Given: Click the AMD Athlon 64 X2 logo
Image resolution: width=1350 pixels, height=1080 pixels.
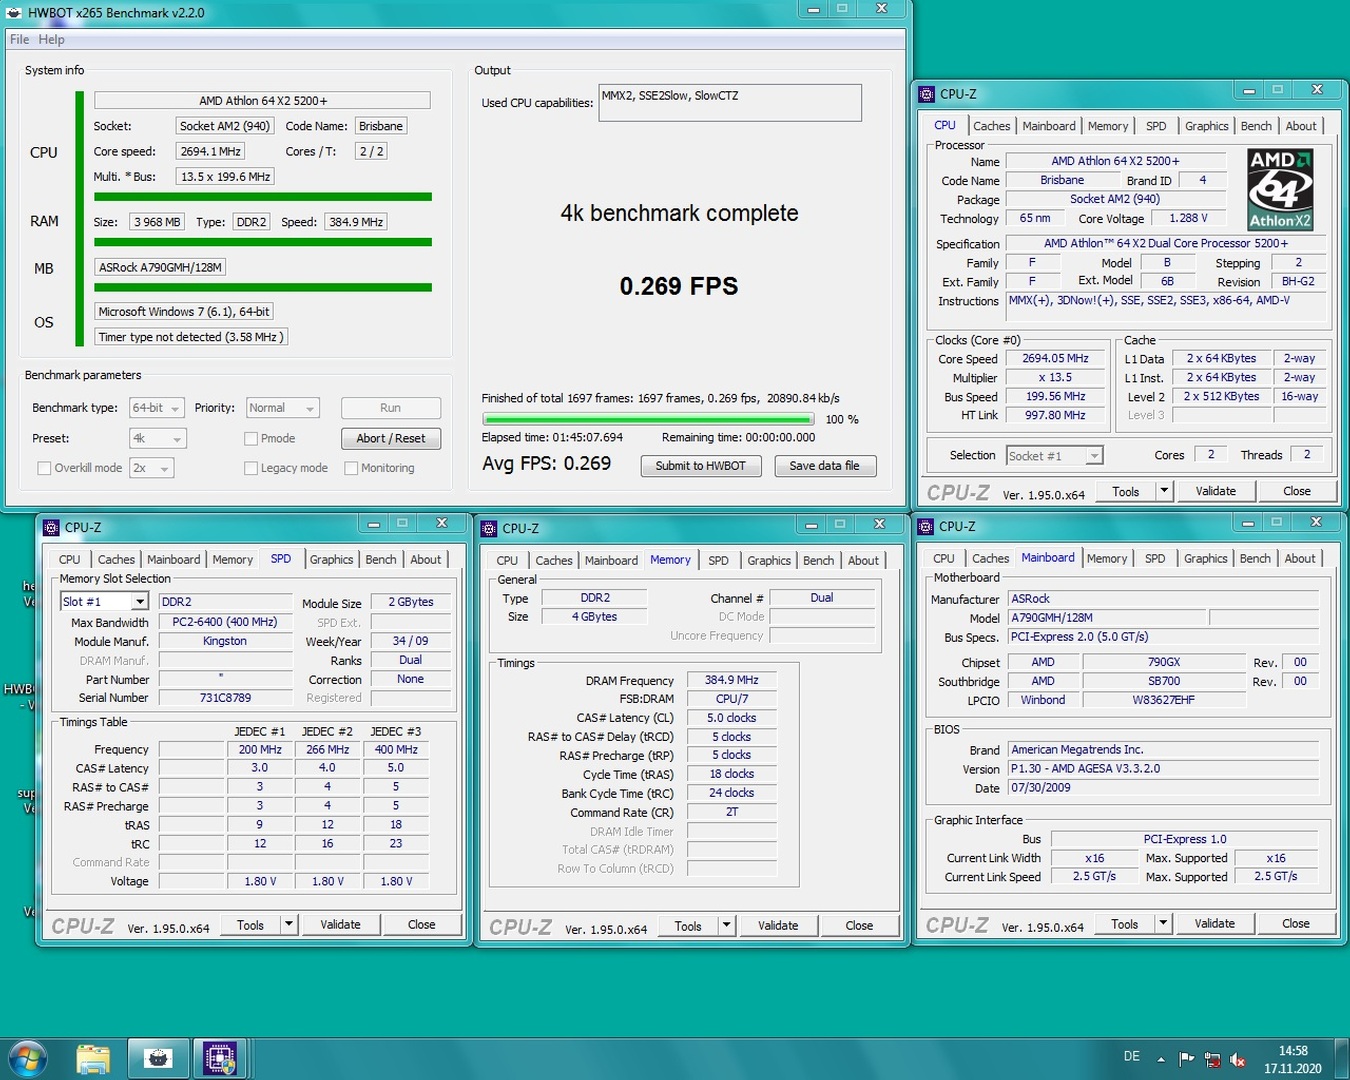Looking at the screenshot, I should 1281,190.
